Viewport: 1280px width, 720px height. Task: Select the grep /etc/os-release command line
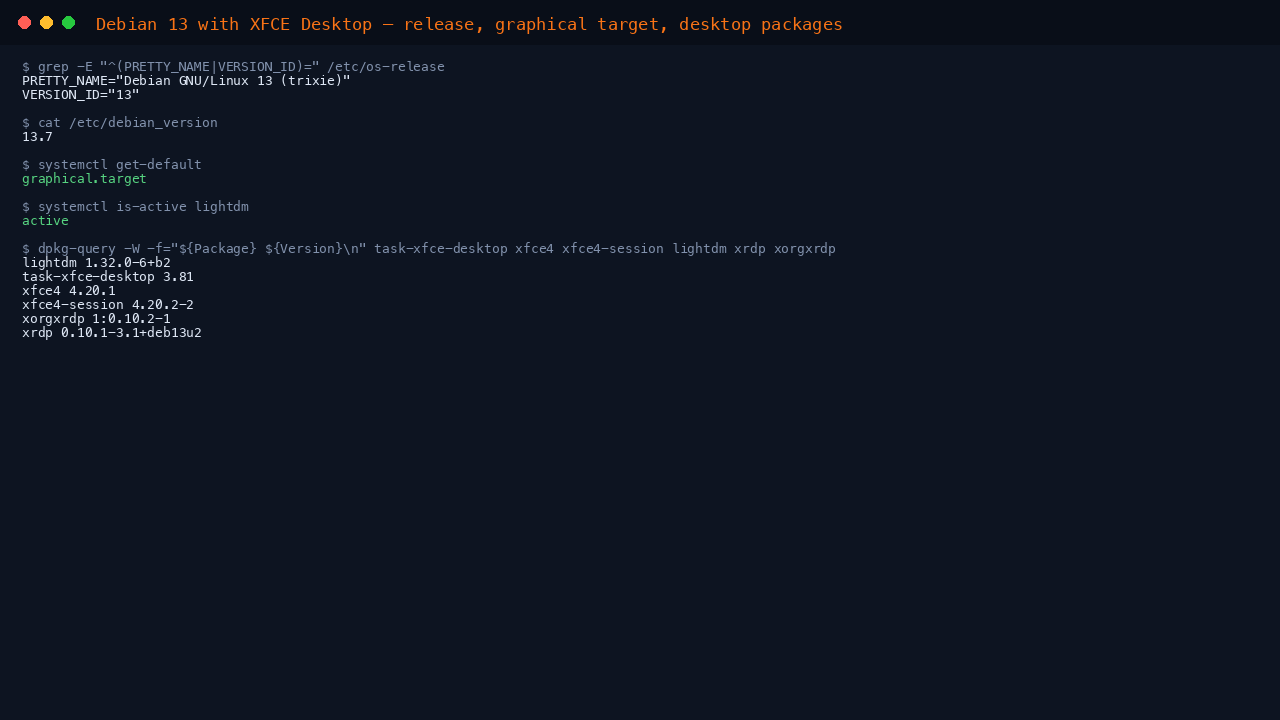(233, 67)
